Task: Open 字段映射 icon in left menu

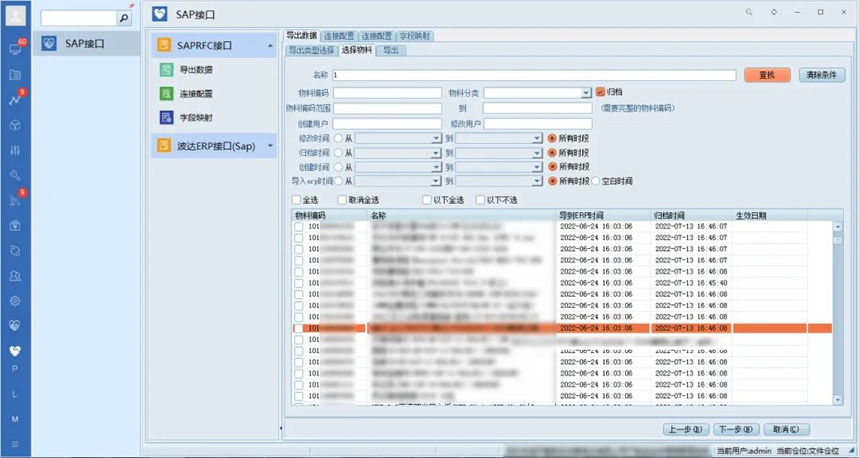Action: (x=166, y=117)
